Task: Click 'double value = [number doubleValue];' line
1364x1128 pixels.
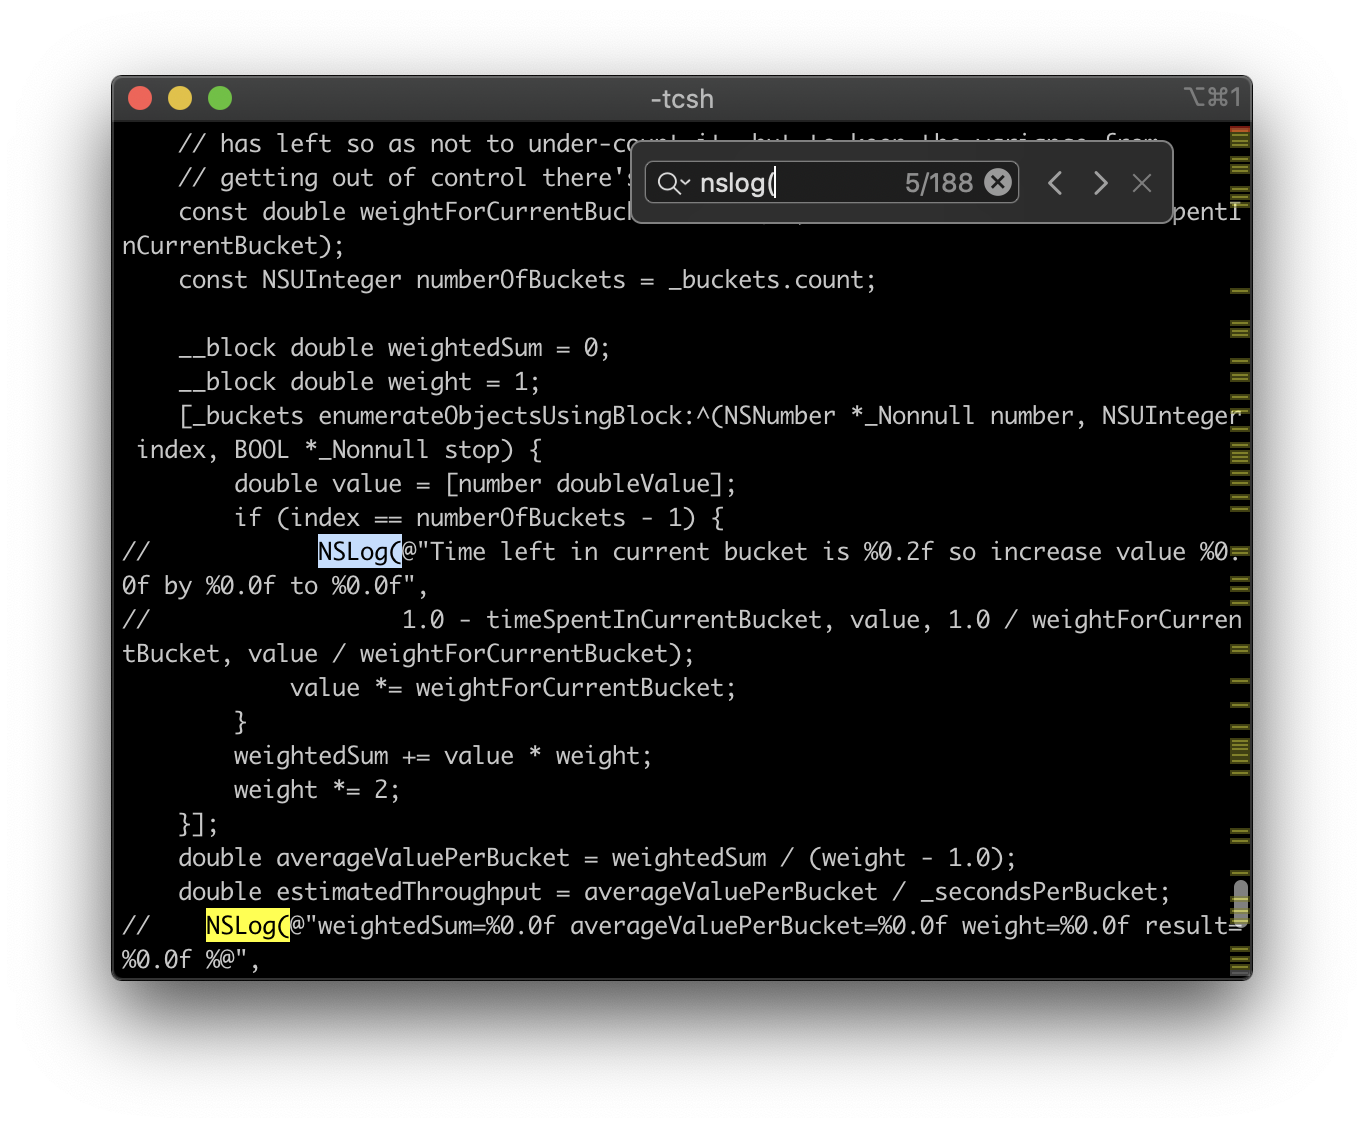Action: (485, 484)
